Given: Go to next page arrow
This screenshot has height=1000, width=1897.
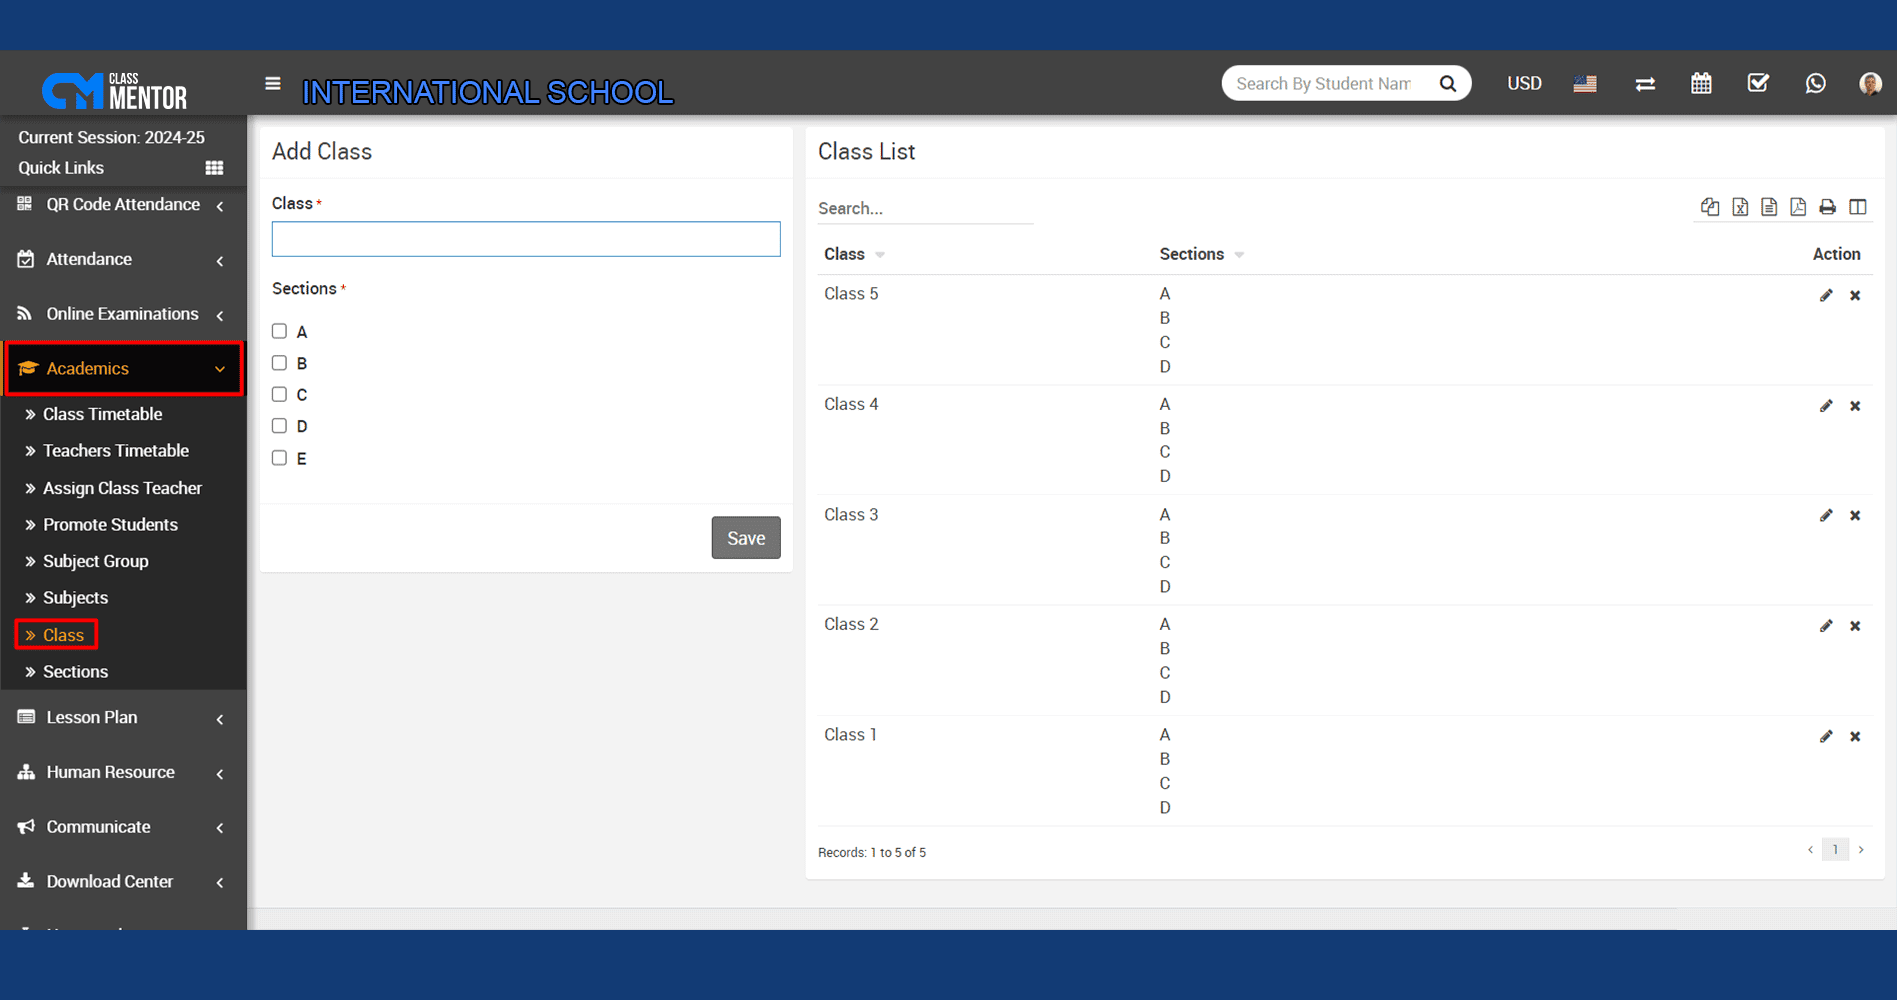Looking at the screenshot, I should tap(1861, 850).
